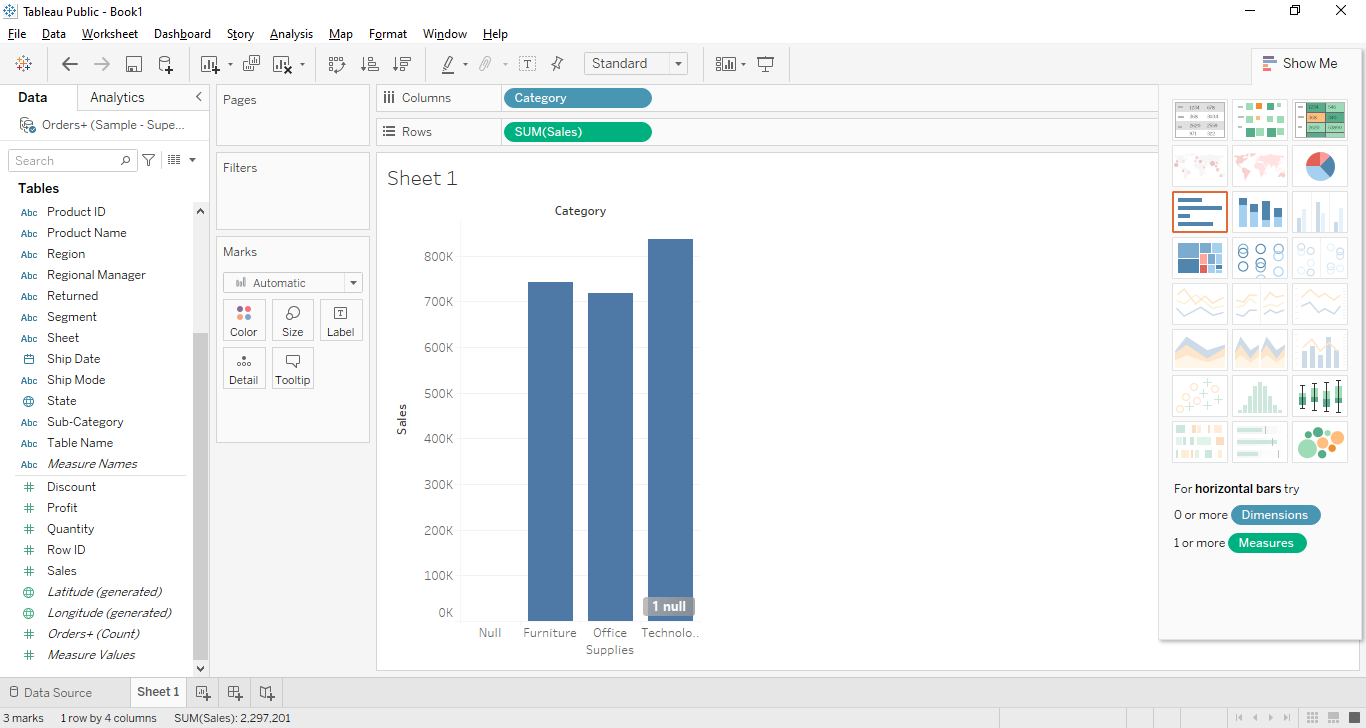Choose the pie chart in Show Me

pos(1320,166)
